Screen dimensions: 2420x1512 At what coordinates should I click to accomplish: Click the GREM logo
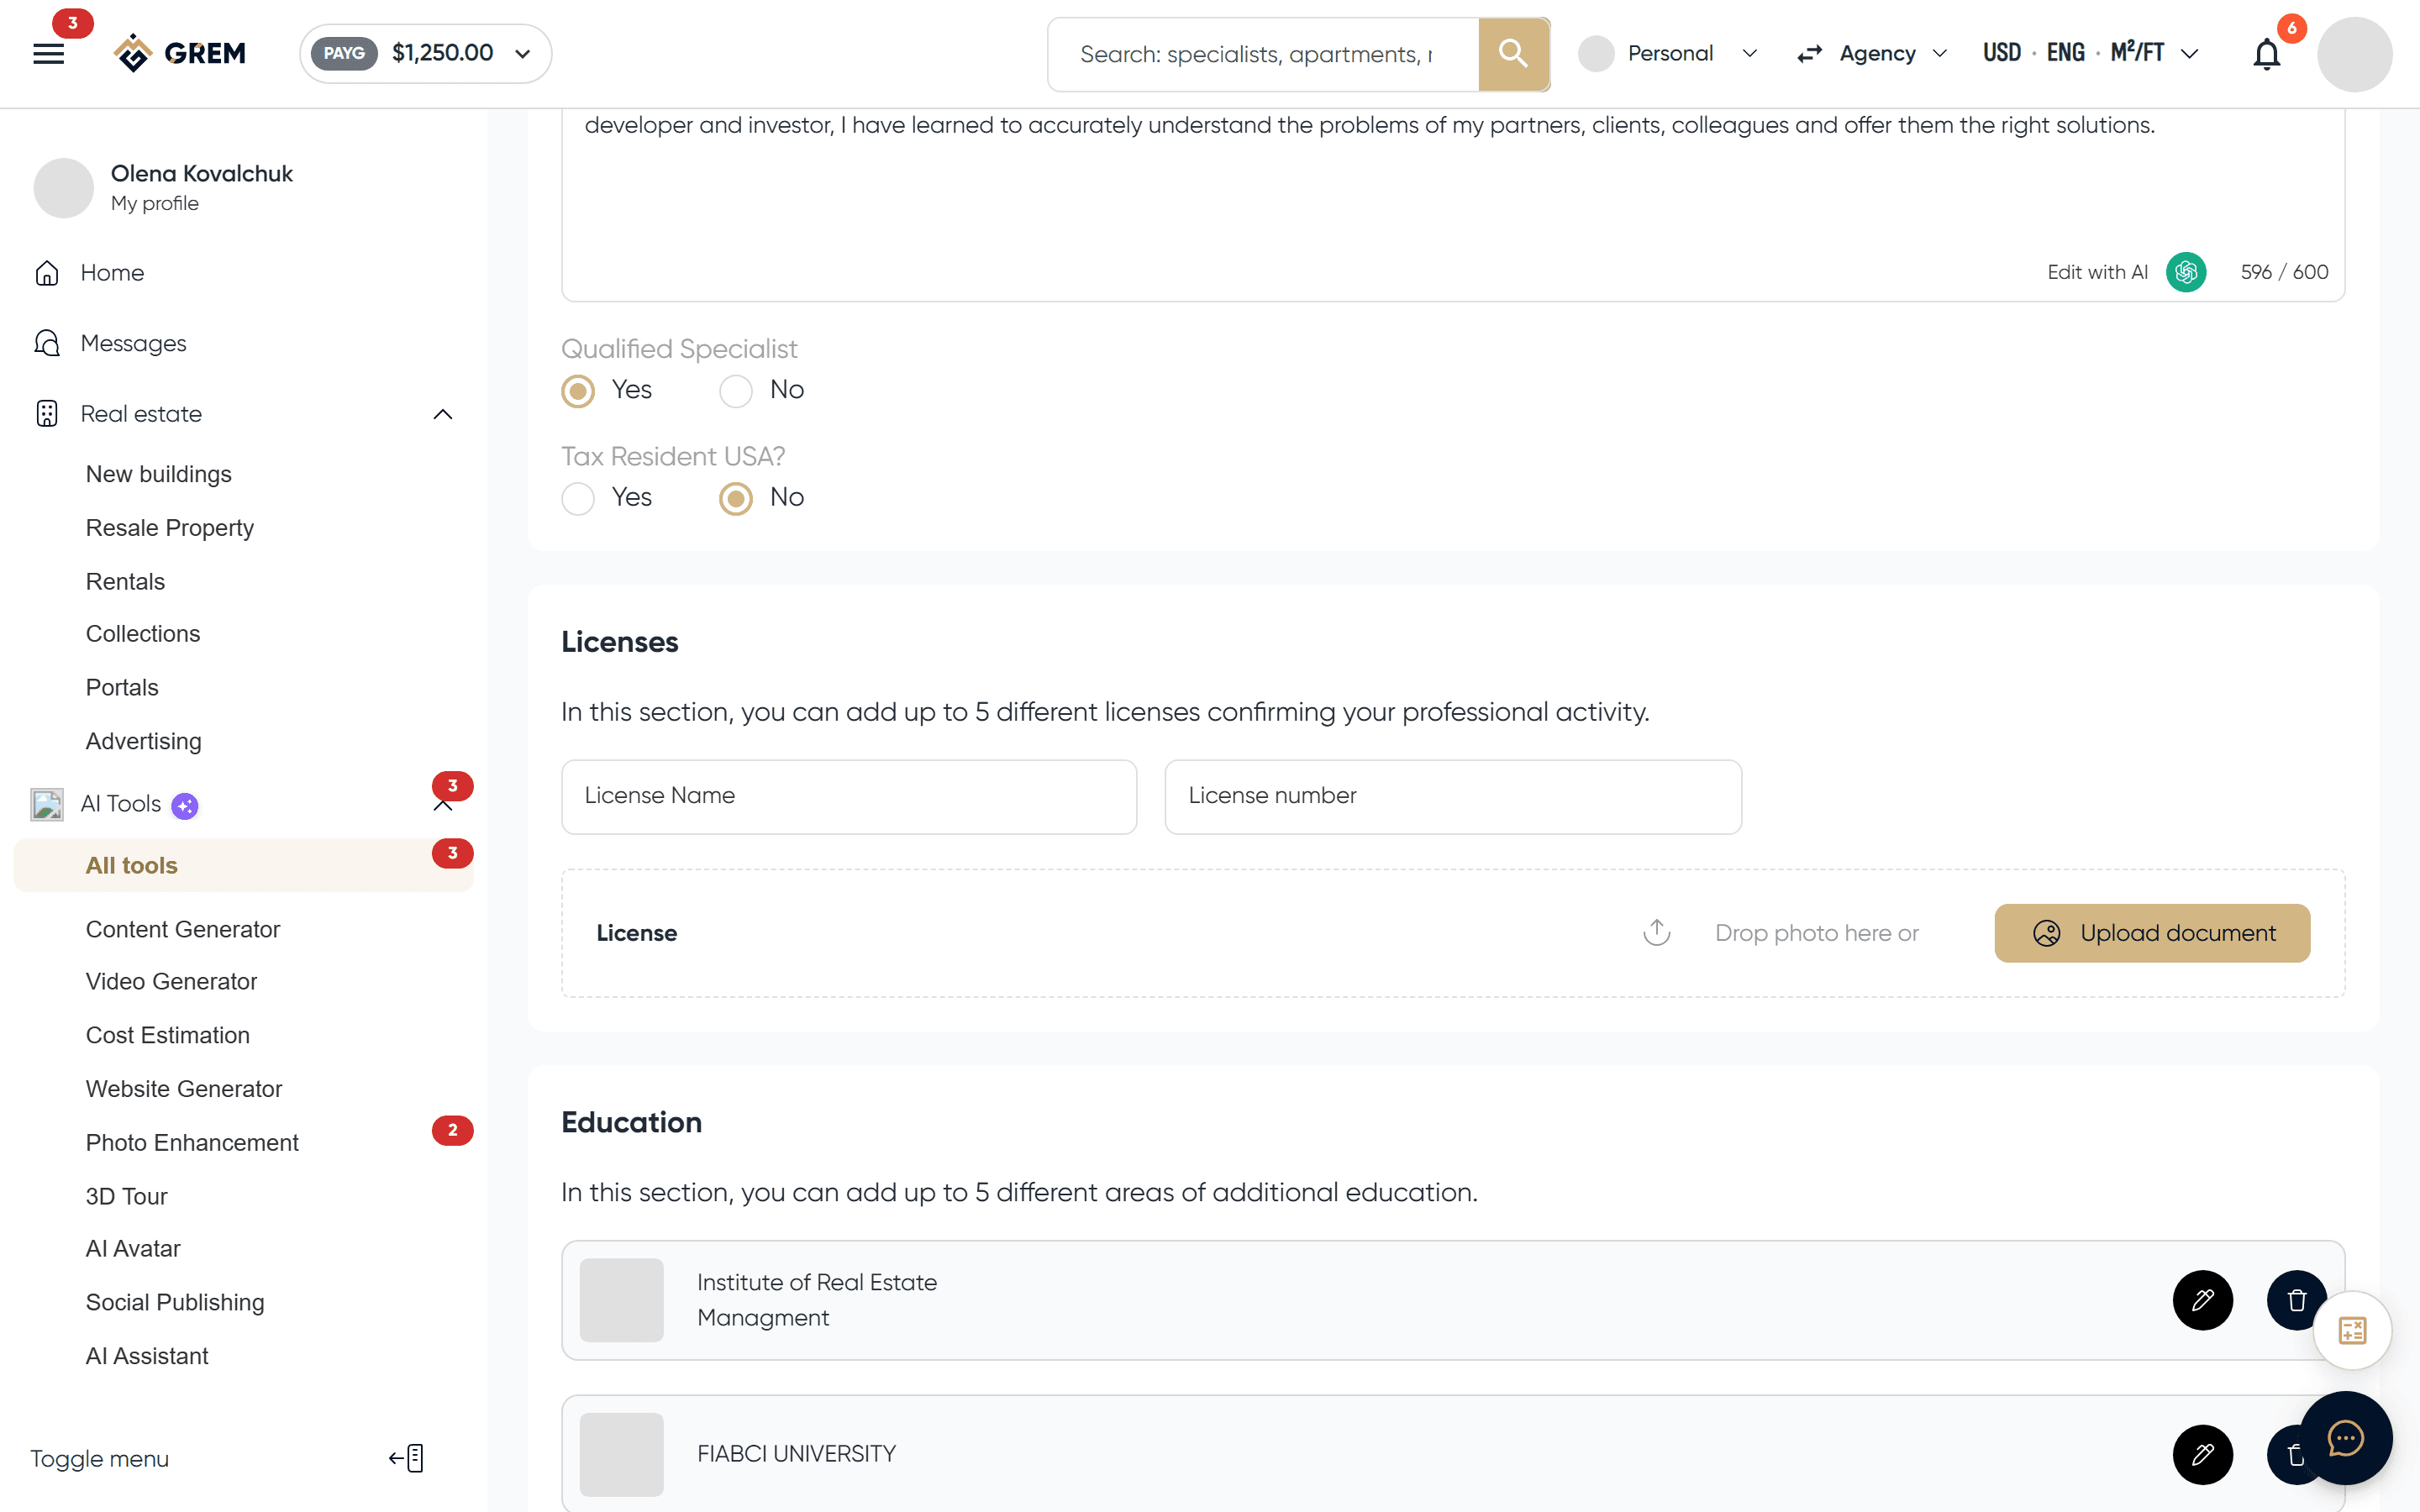180,53
